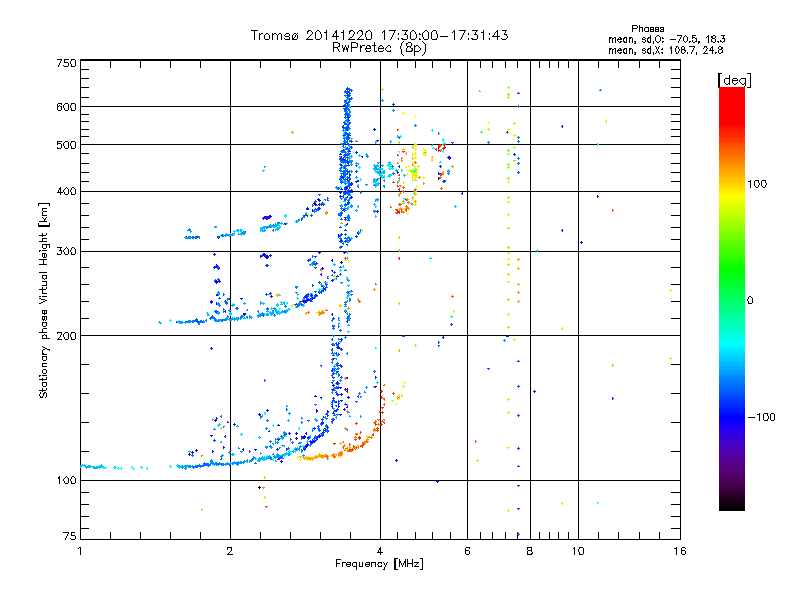Select the 'mean, sd,O: -70.5, 18.3' line
Screen dimensions: 800x600
click(x=666, y=39)
